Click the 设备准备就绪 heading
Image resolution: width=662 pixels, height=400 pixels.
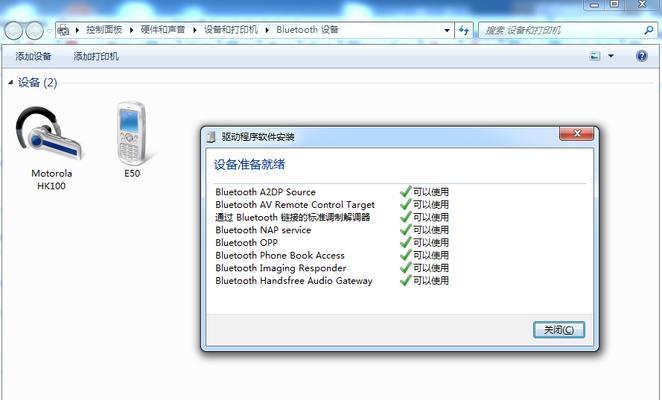(249, 164)
